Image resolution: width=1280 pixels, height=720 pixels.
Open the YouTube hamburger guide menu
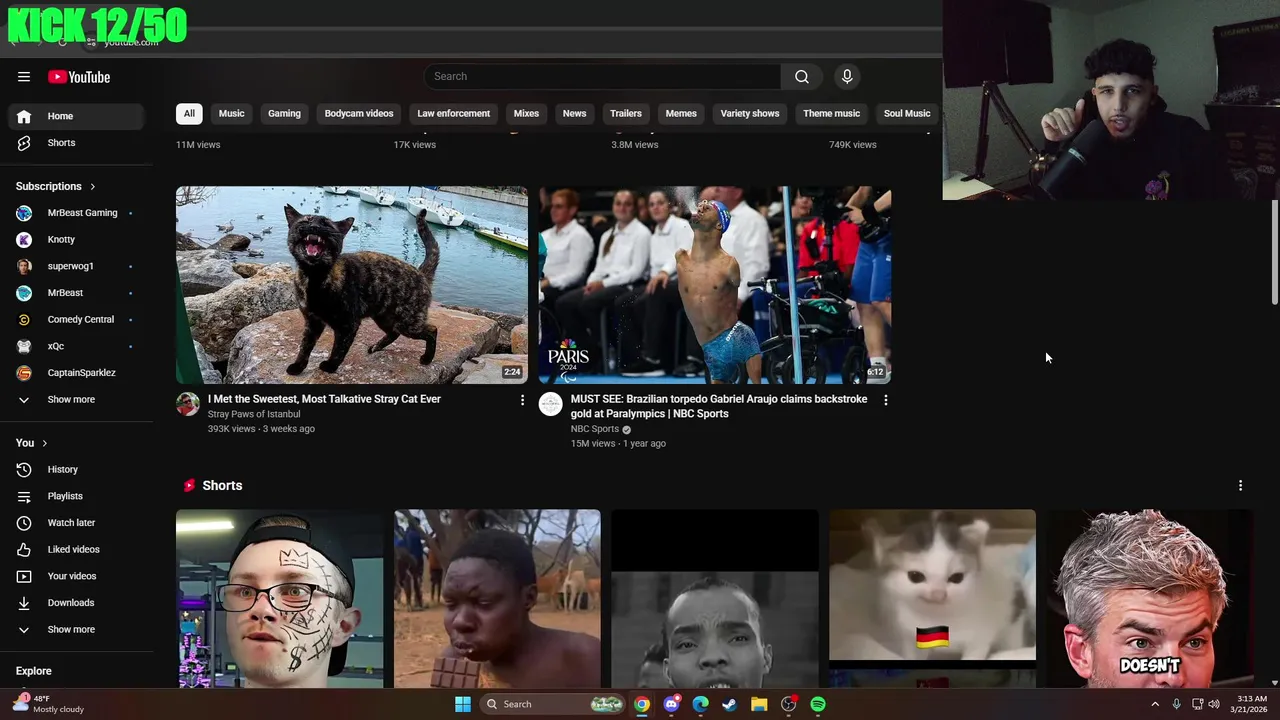[x=24, y=77]
